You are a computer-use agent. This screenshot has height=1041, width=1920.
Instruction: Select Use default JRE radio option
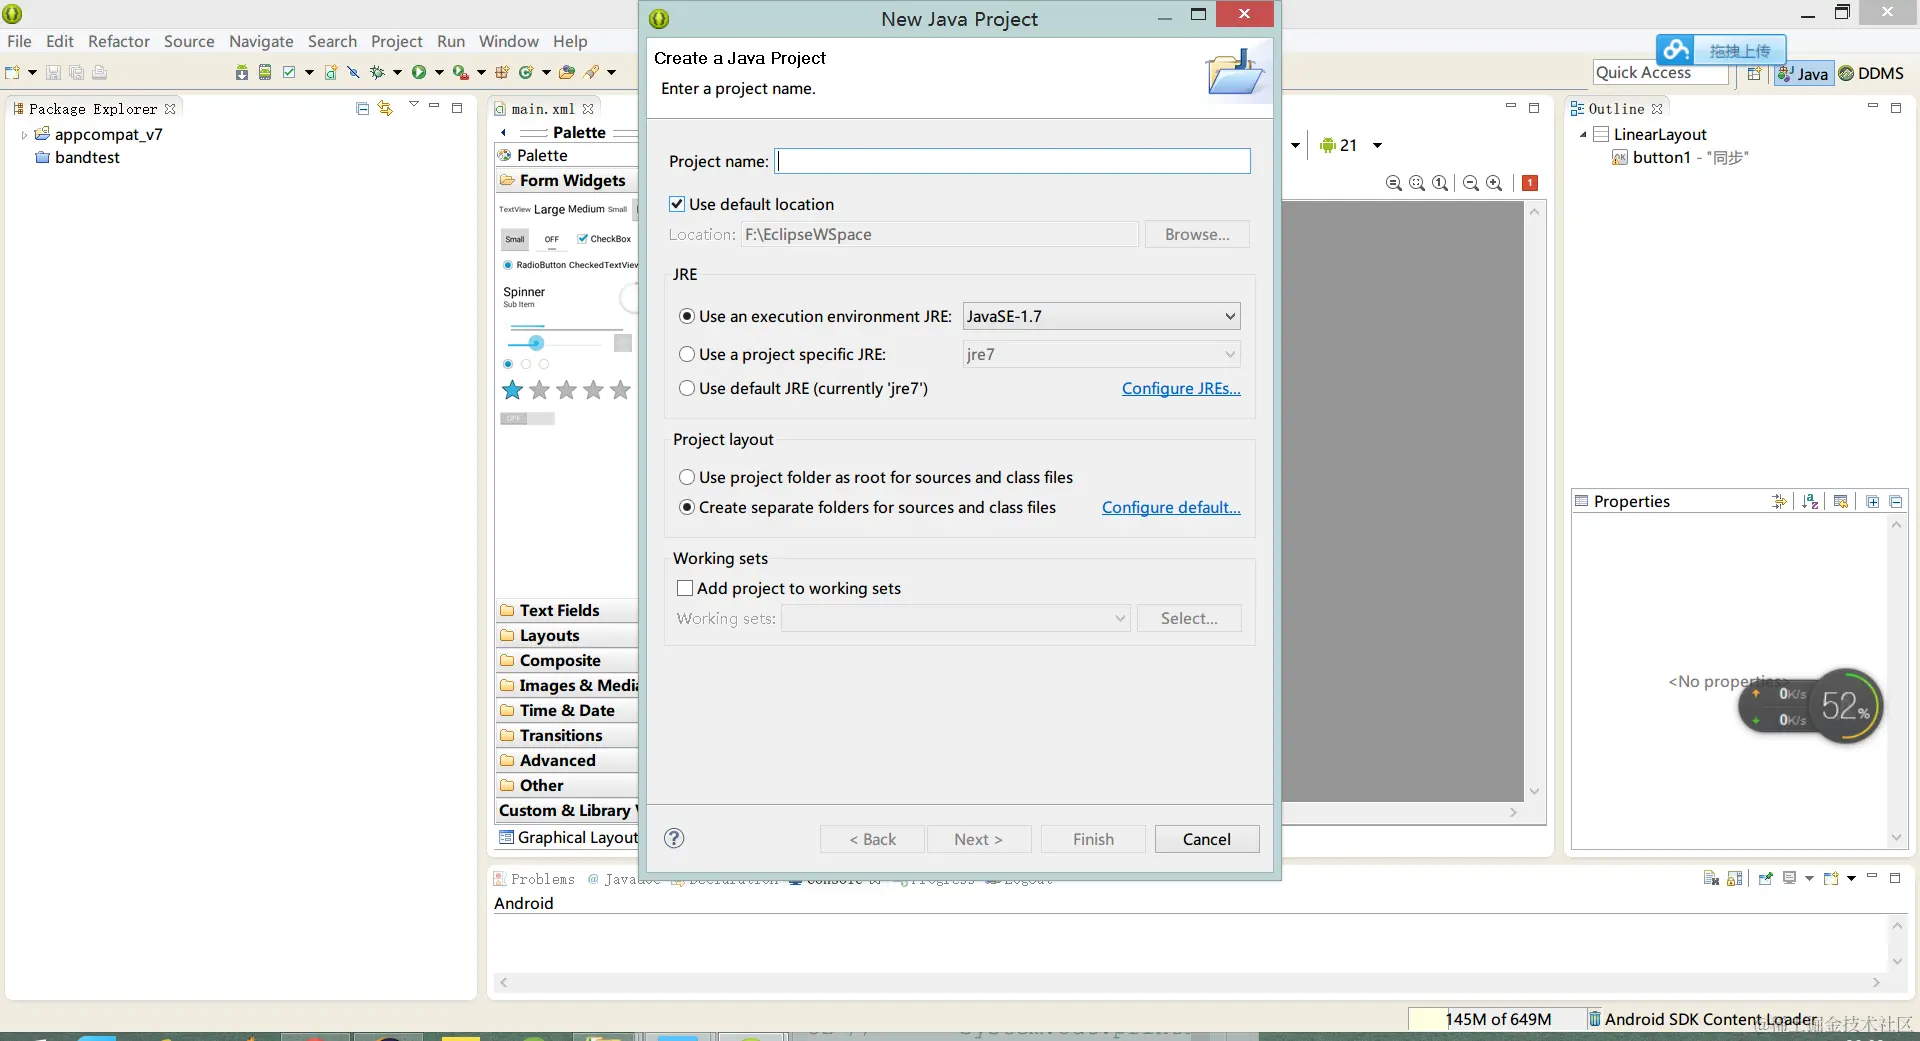(687, 388)
